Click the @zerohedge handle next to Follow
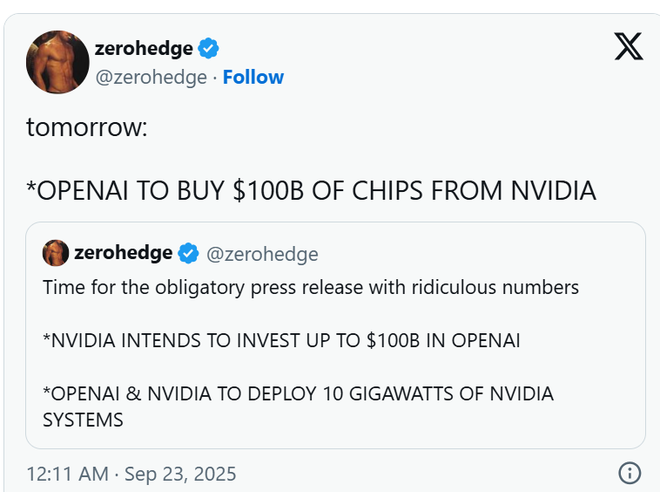660x492 pixels. click(x=150, y=77)
